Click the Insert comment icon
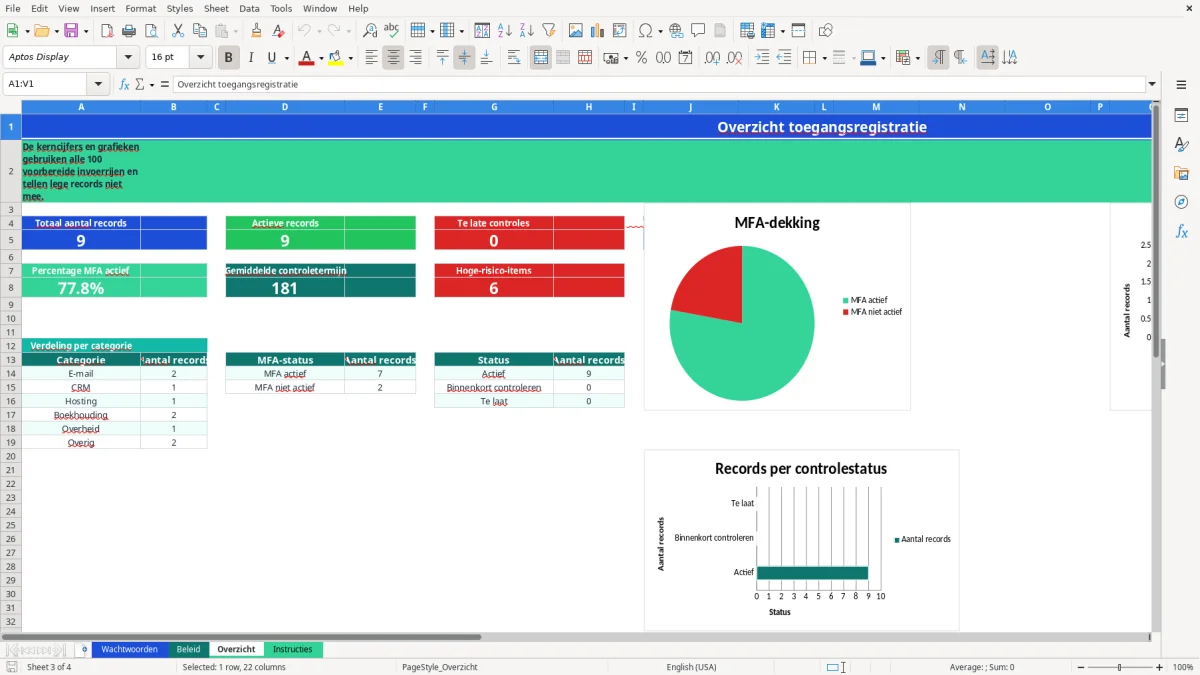This screenshot has width=1200, height=675. click(697, 31)
